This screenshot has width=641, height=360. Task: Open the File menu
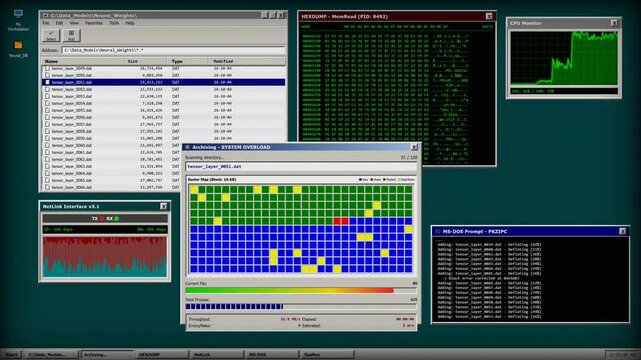[46, 23]
